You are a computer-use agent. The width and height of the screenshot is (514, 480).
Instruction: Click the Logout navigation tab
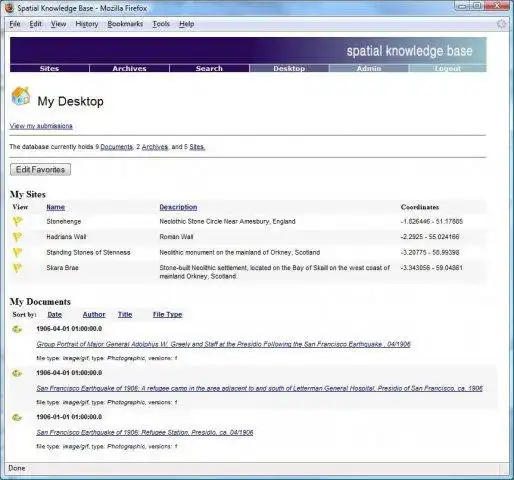(x=448, y=68)
